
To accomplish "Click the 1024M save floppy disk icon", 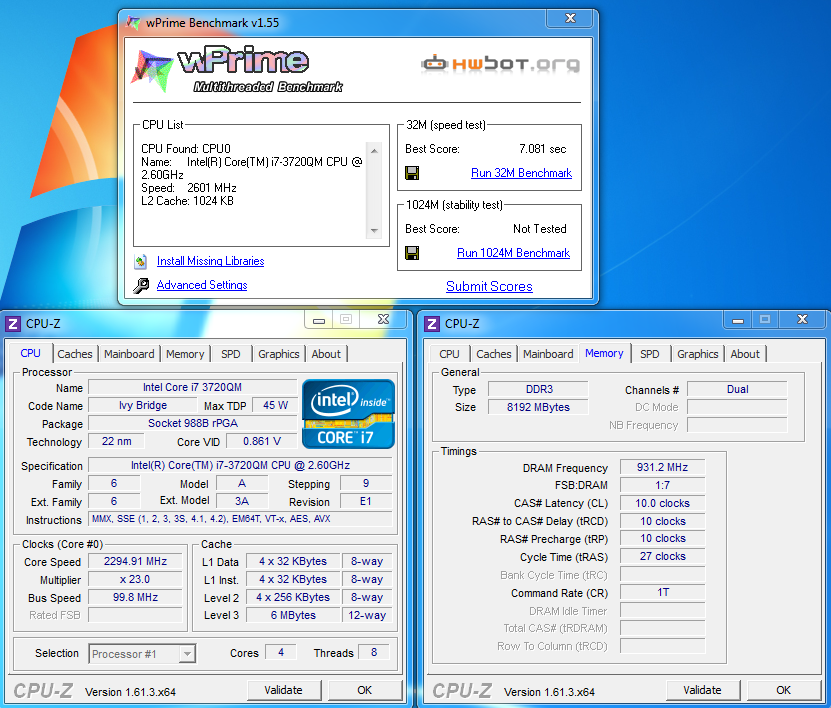I will click(x=412, y=253).
